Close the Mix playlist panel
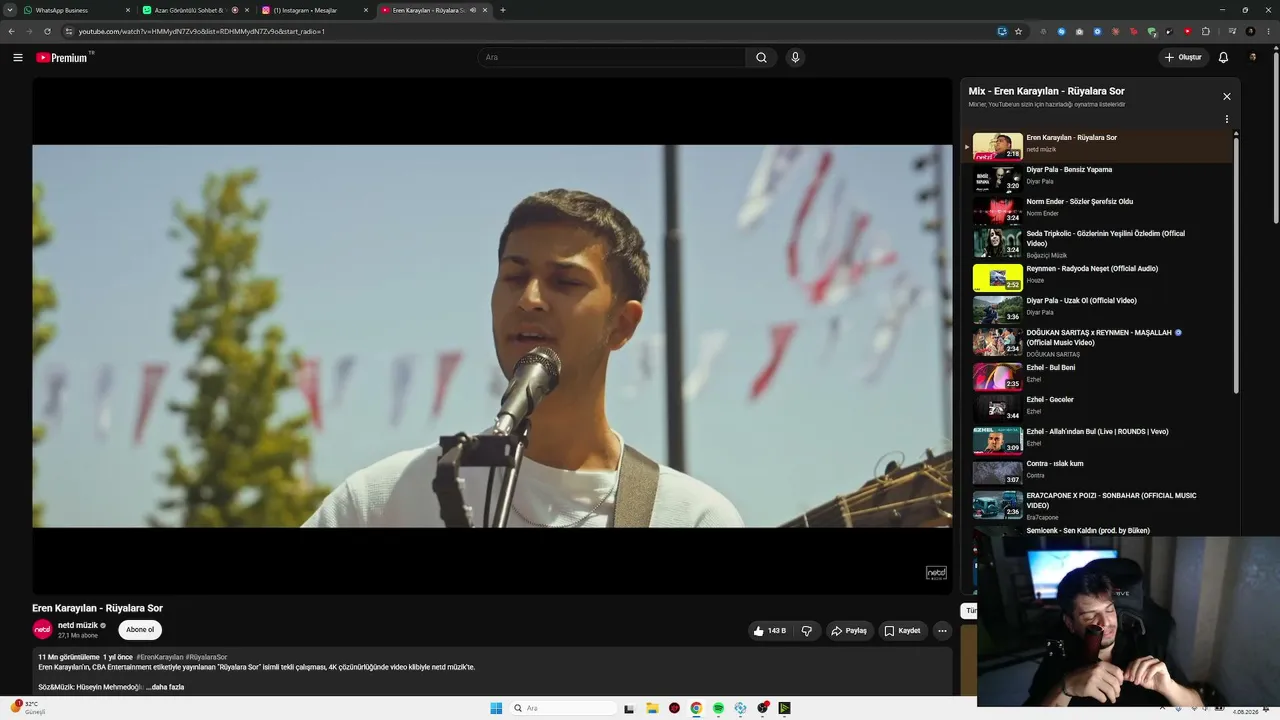1280x720 pixels. point(1227,97)
